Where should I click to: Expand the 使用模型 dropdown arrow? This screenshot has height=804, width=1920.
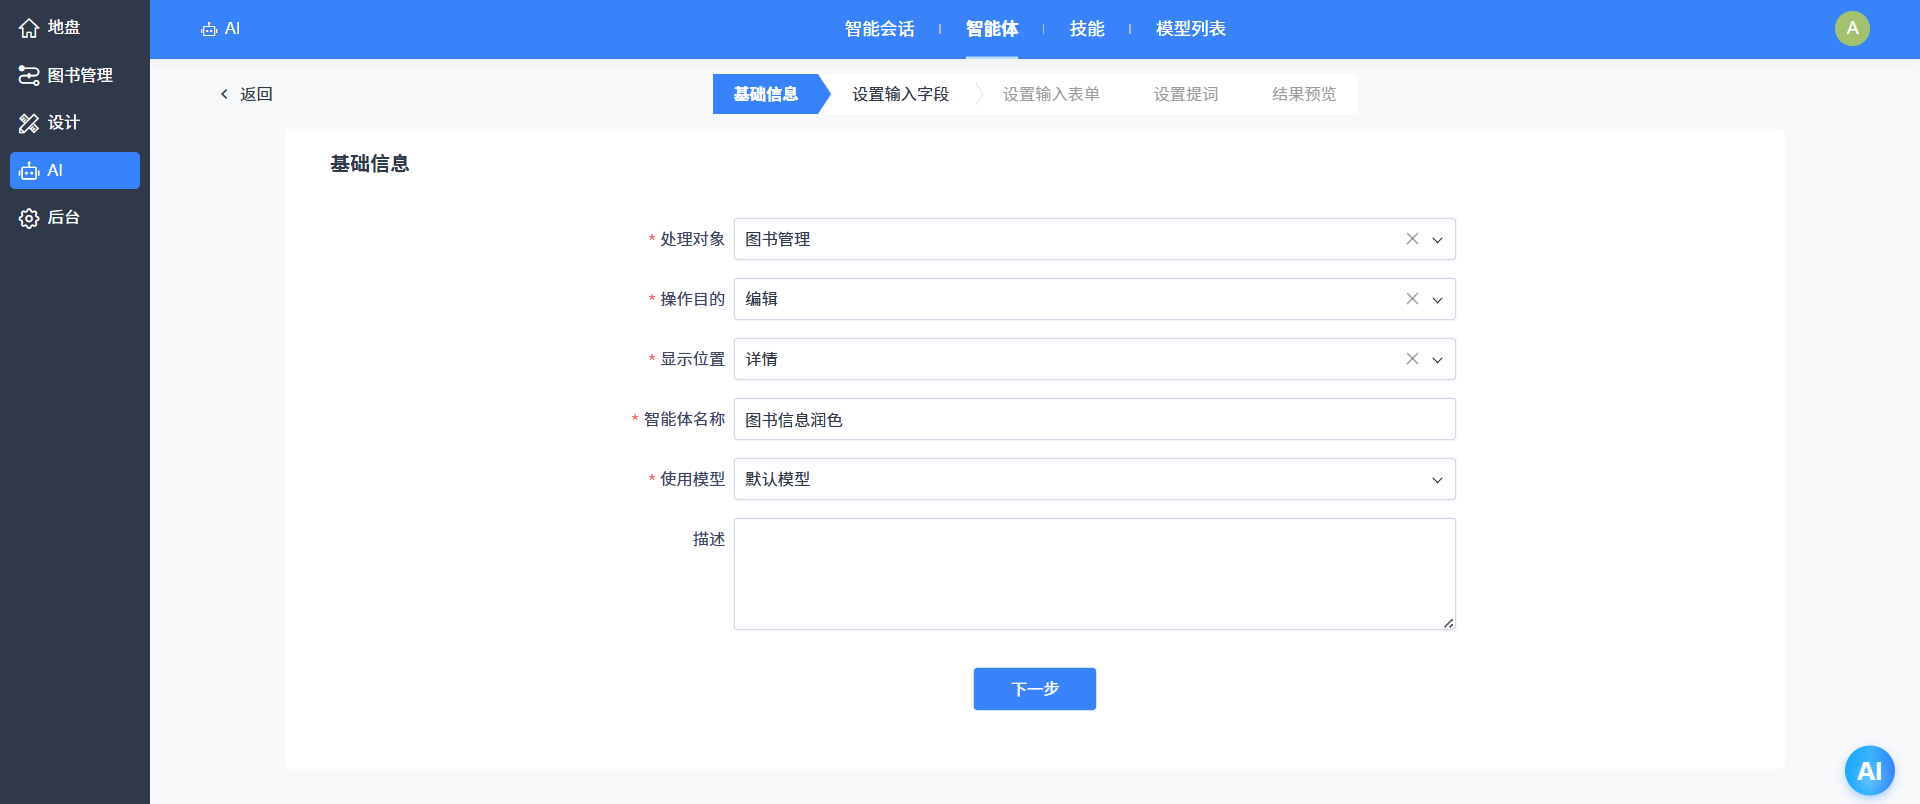click(1437, 480)
